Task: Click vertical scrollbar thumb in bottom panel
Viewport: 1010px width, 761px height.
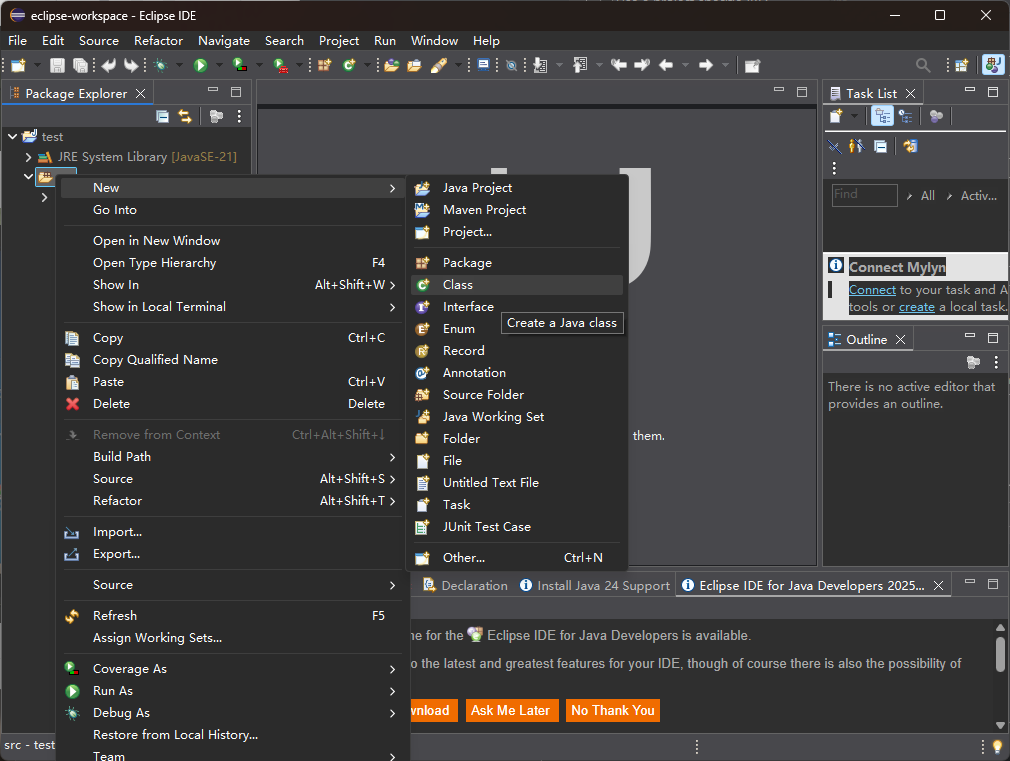Action: pyautogui.click(x=1000, y=654)
